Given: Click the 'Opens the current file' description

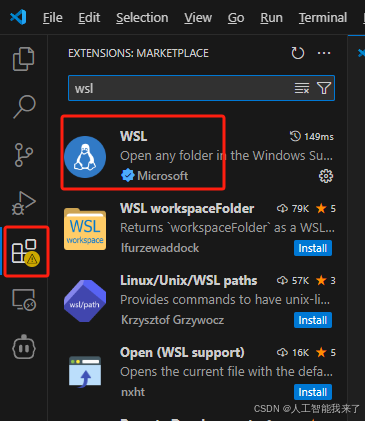Looking at the screenshot, I should coord(226,372).
